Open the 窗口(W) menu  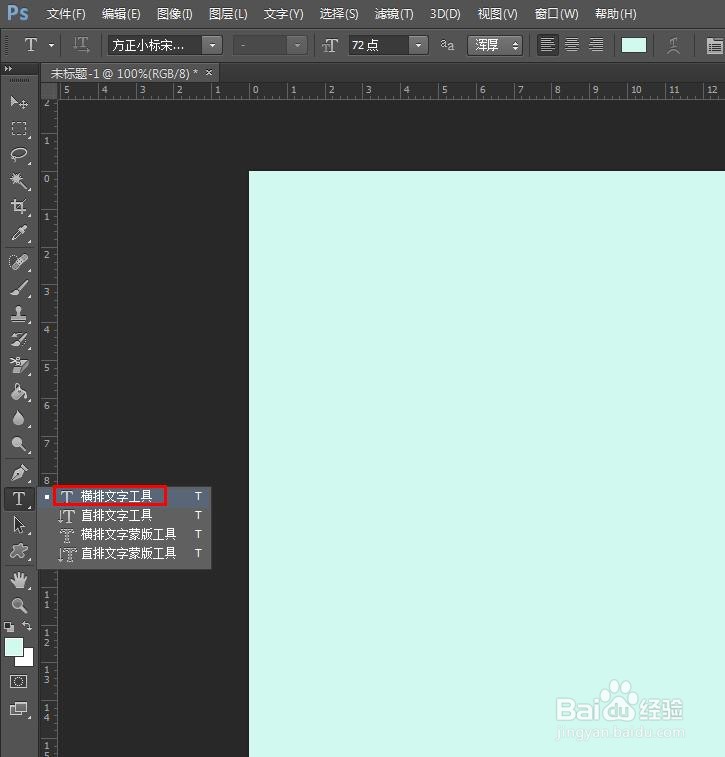(556, 14)
